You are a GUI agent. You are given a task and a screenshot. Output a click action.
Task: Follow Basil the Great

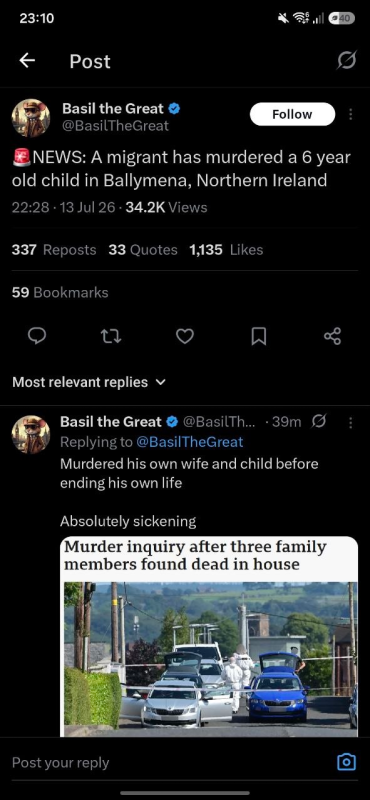(x=292, y=114)
